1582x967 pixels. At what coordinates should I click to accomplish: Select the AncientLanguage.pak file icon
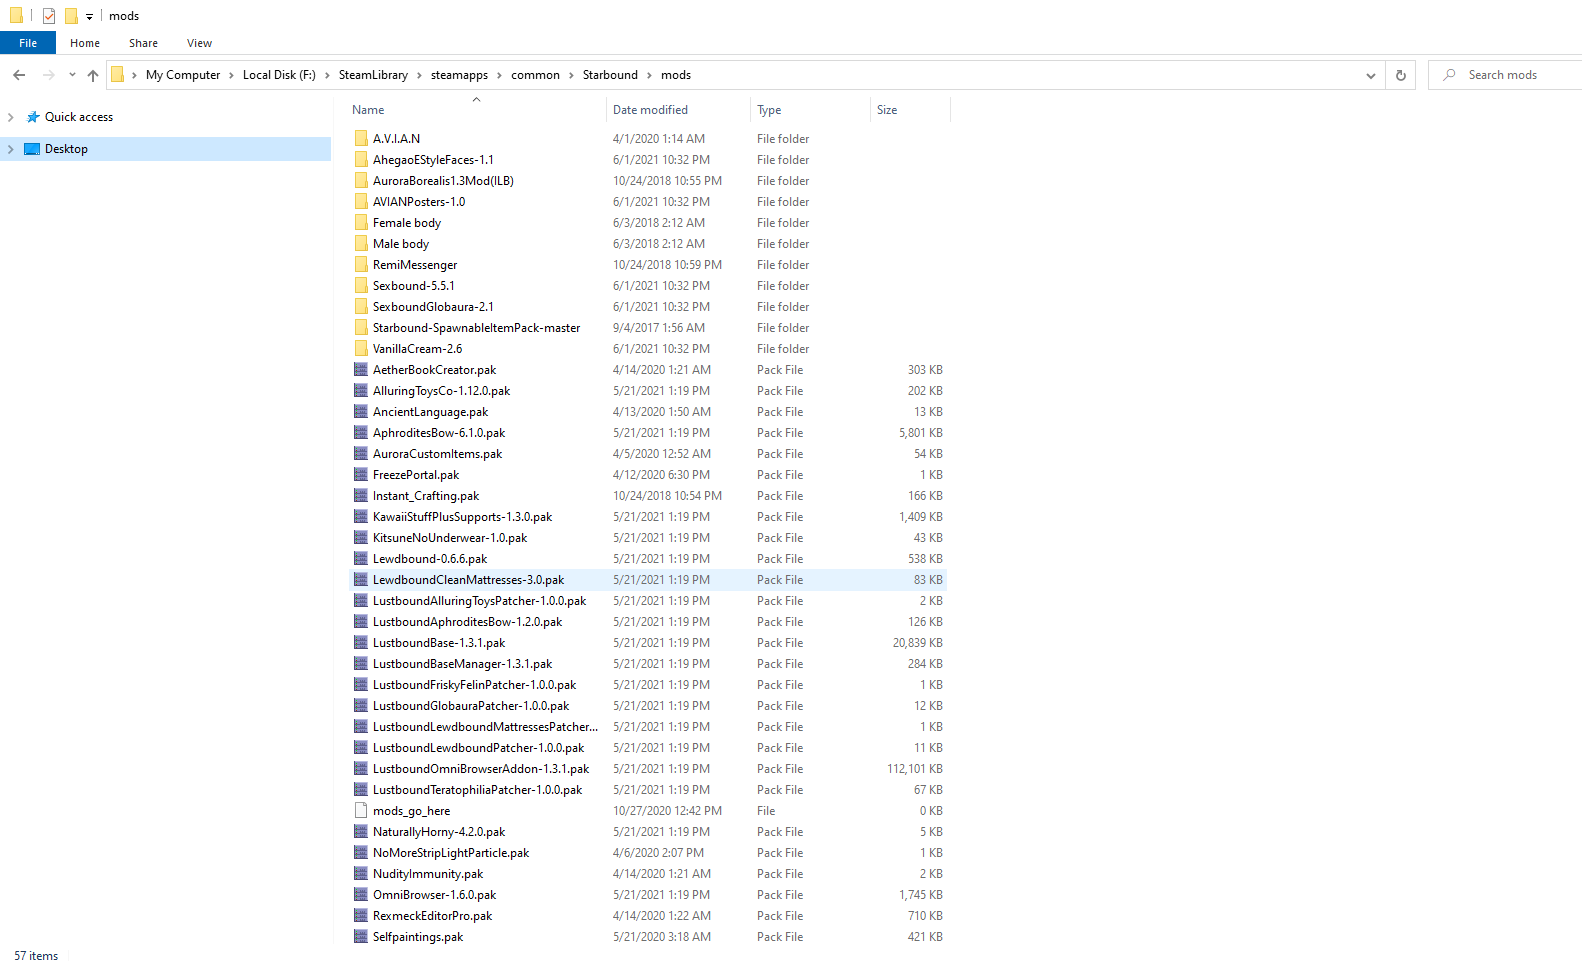361,411
